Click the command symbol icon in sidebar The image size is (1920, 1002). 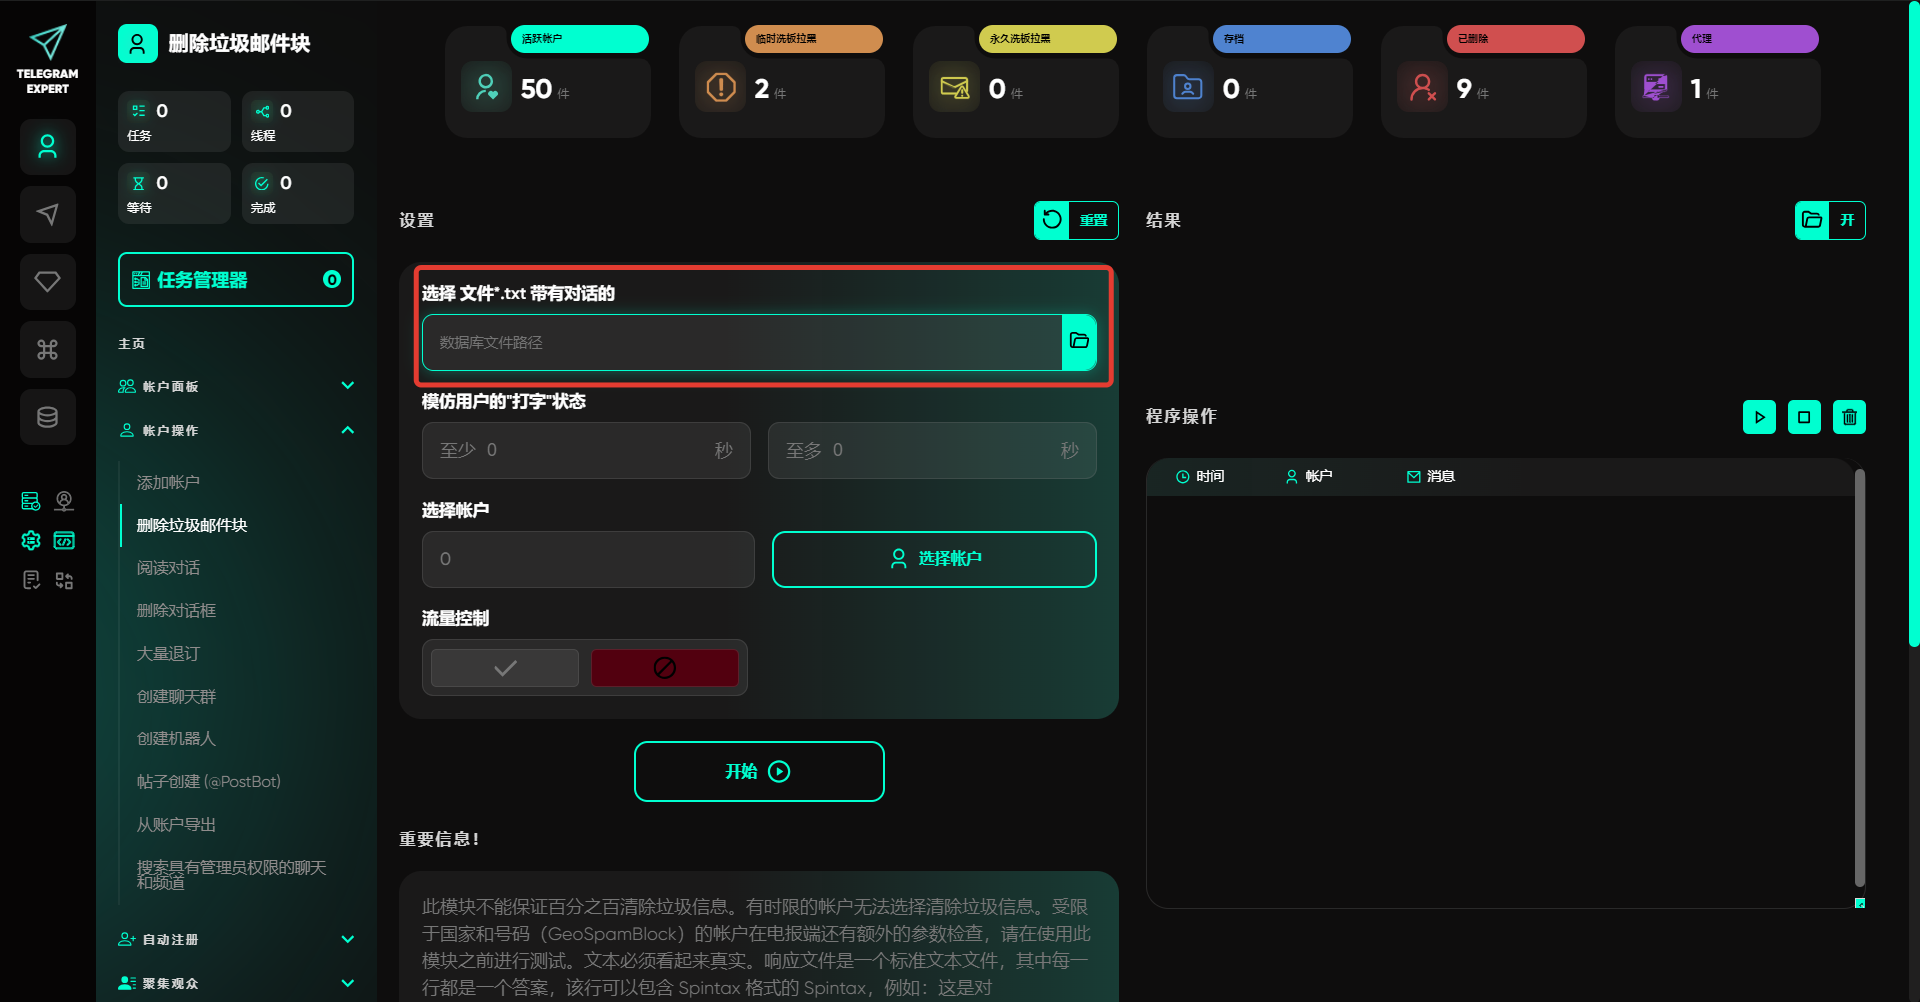[47, 349]
